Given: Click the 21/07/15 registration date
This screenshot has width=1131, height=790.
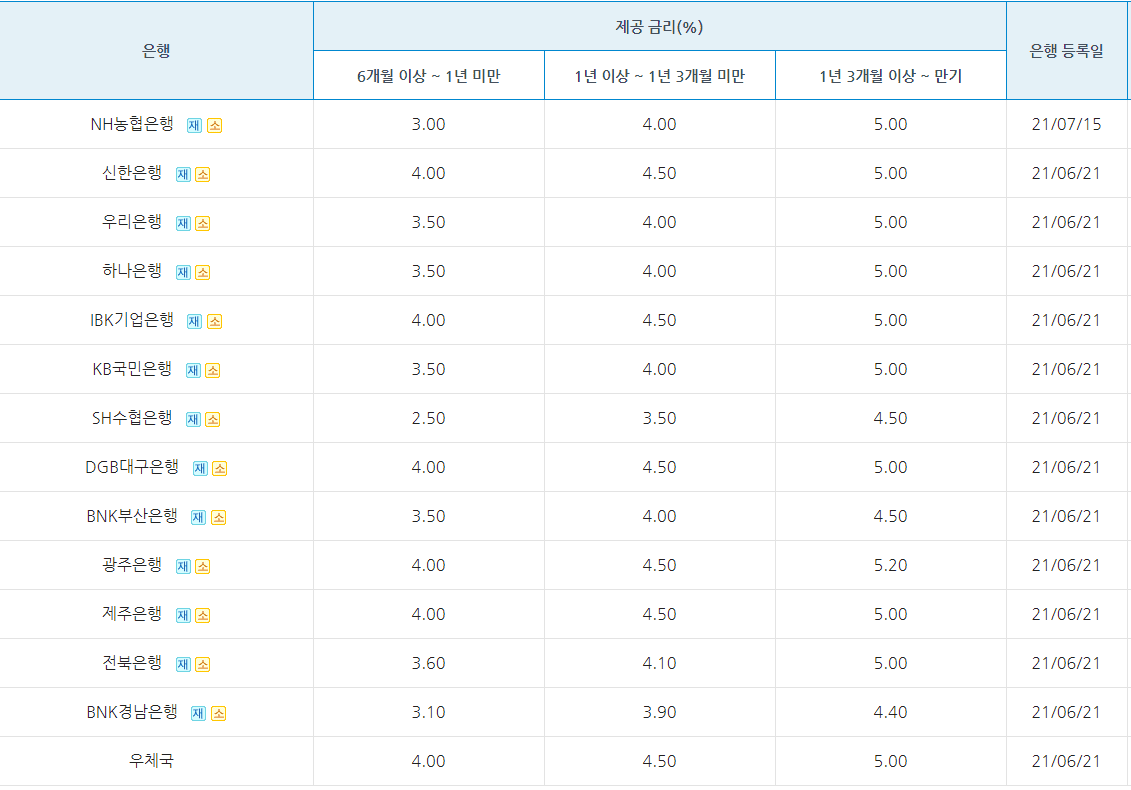Looking at the screenshot, I should (x=1067, y=124).
